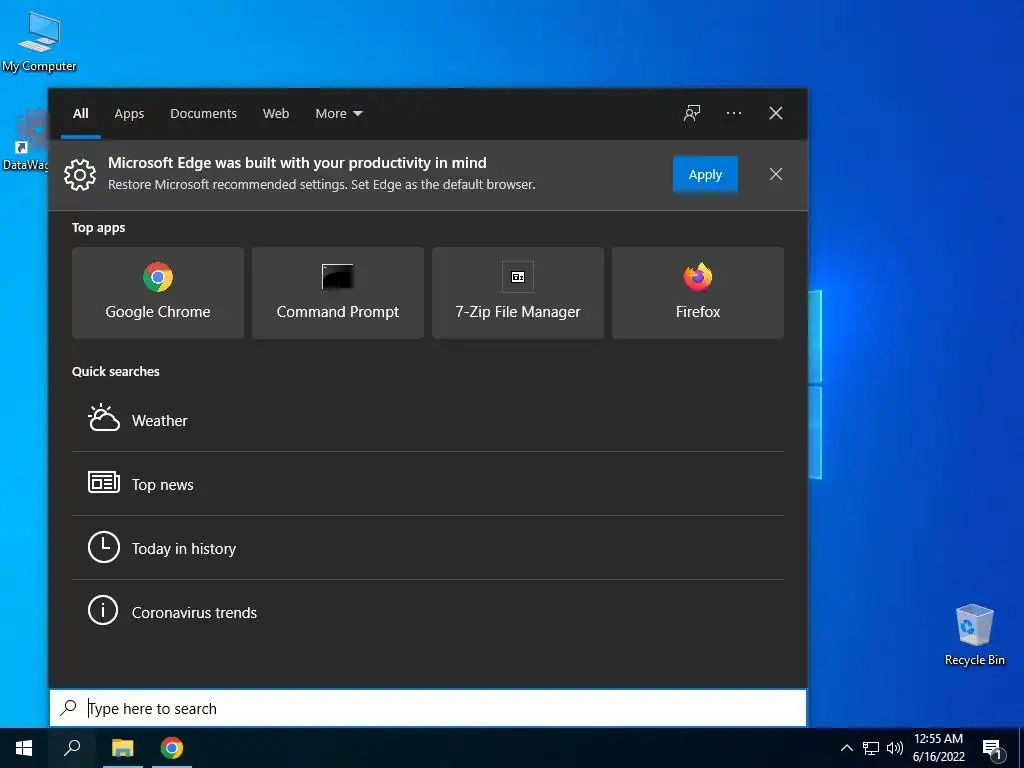Click the volume speaker tray icon
Screen dimensions: 1024x768
tap(895, 748)
